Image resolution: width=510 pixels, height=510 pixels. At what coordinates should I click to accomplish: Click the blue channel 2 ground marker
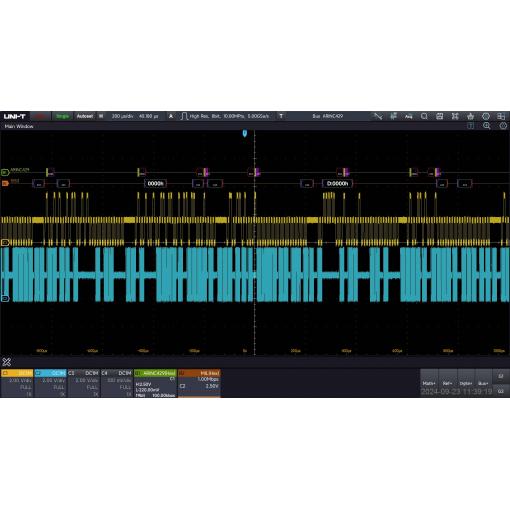tap(5, 298)
